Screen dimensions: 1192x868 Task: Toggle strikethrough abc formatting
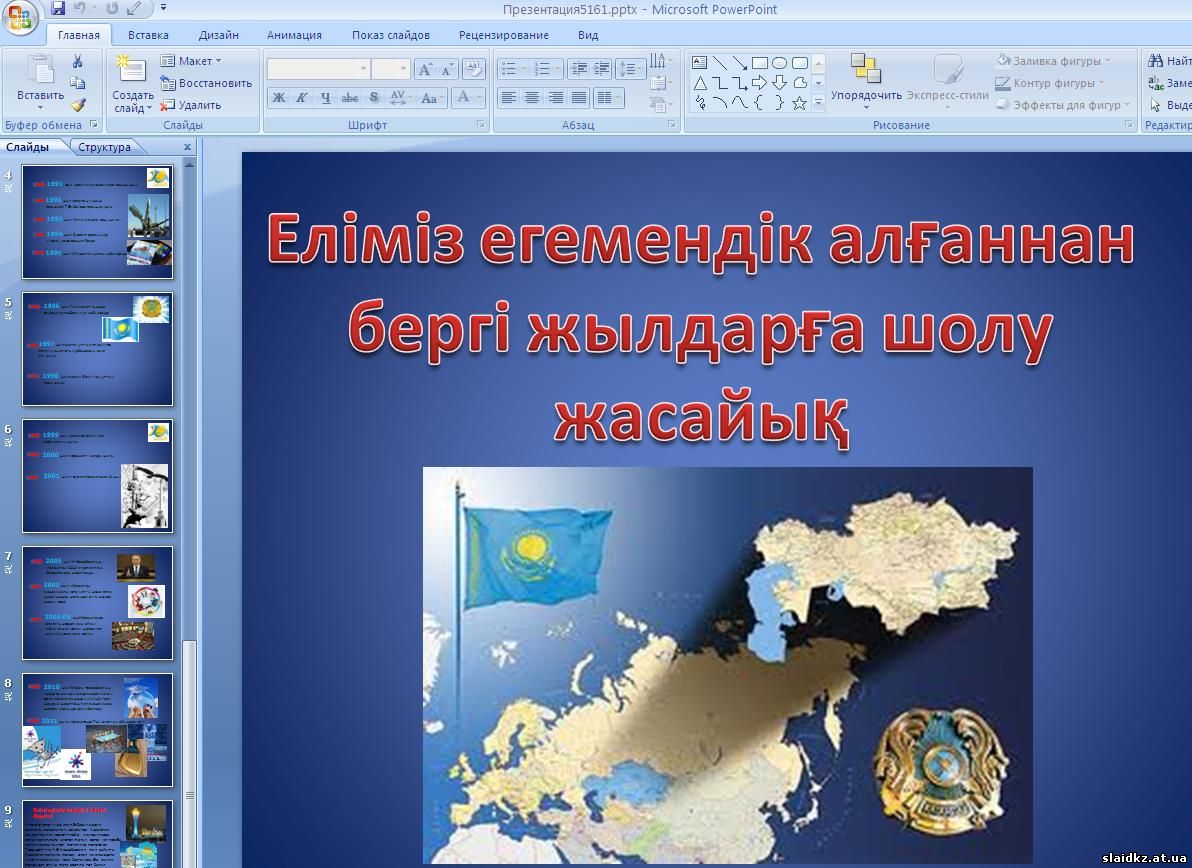click(350, 97)
